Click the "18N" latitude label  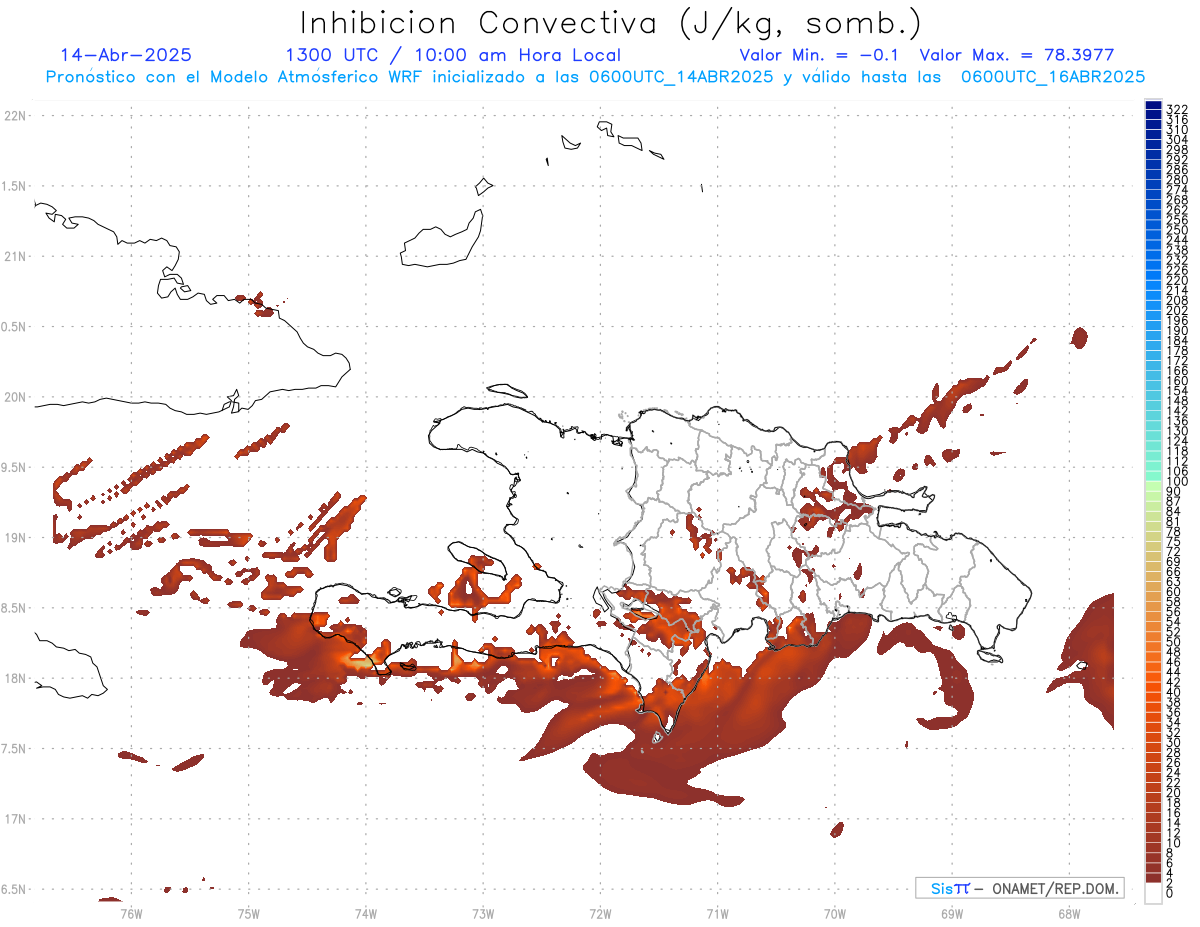pyautogui.click(x=14, y=678)
